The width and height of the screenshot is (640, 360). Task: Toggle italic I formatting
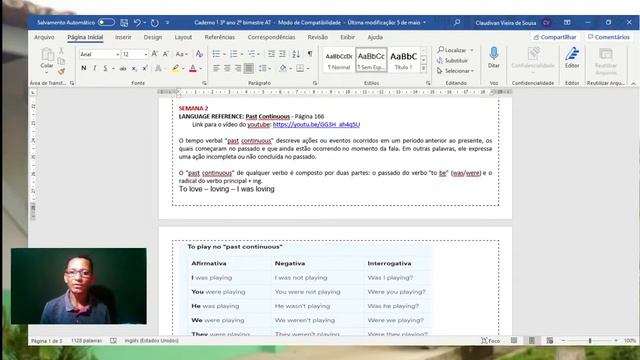[x=95, y=69]
